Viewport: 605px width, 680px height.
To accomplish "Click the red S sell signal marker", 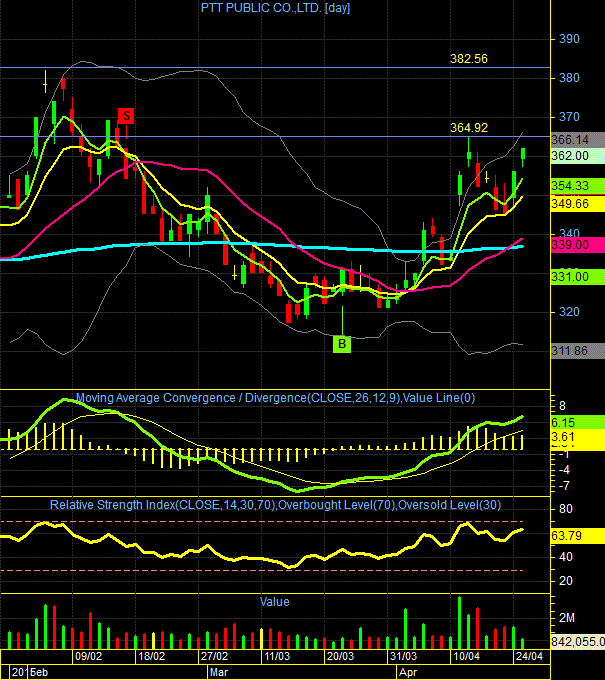I will pos(126,116).
